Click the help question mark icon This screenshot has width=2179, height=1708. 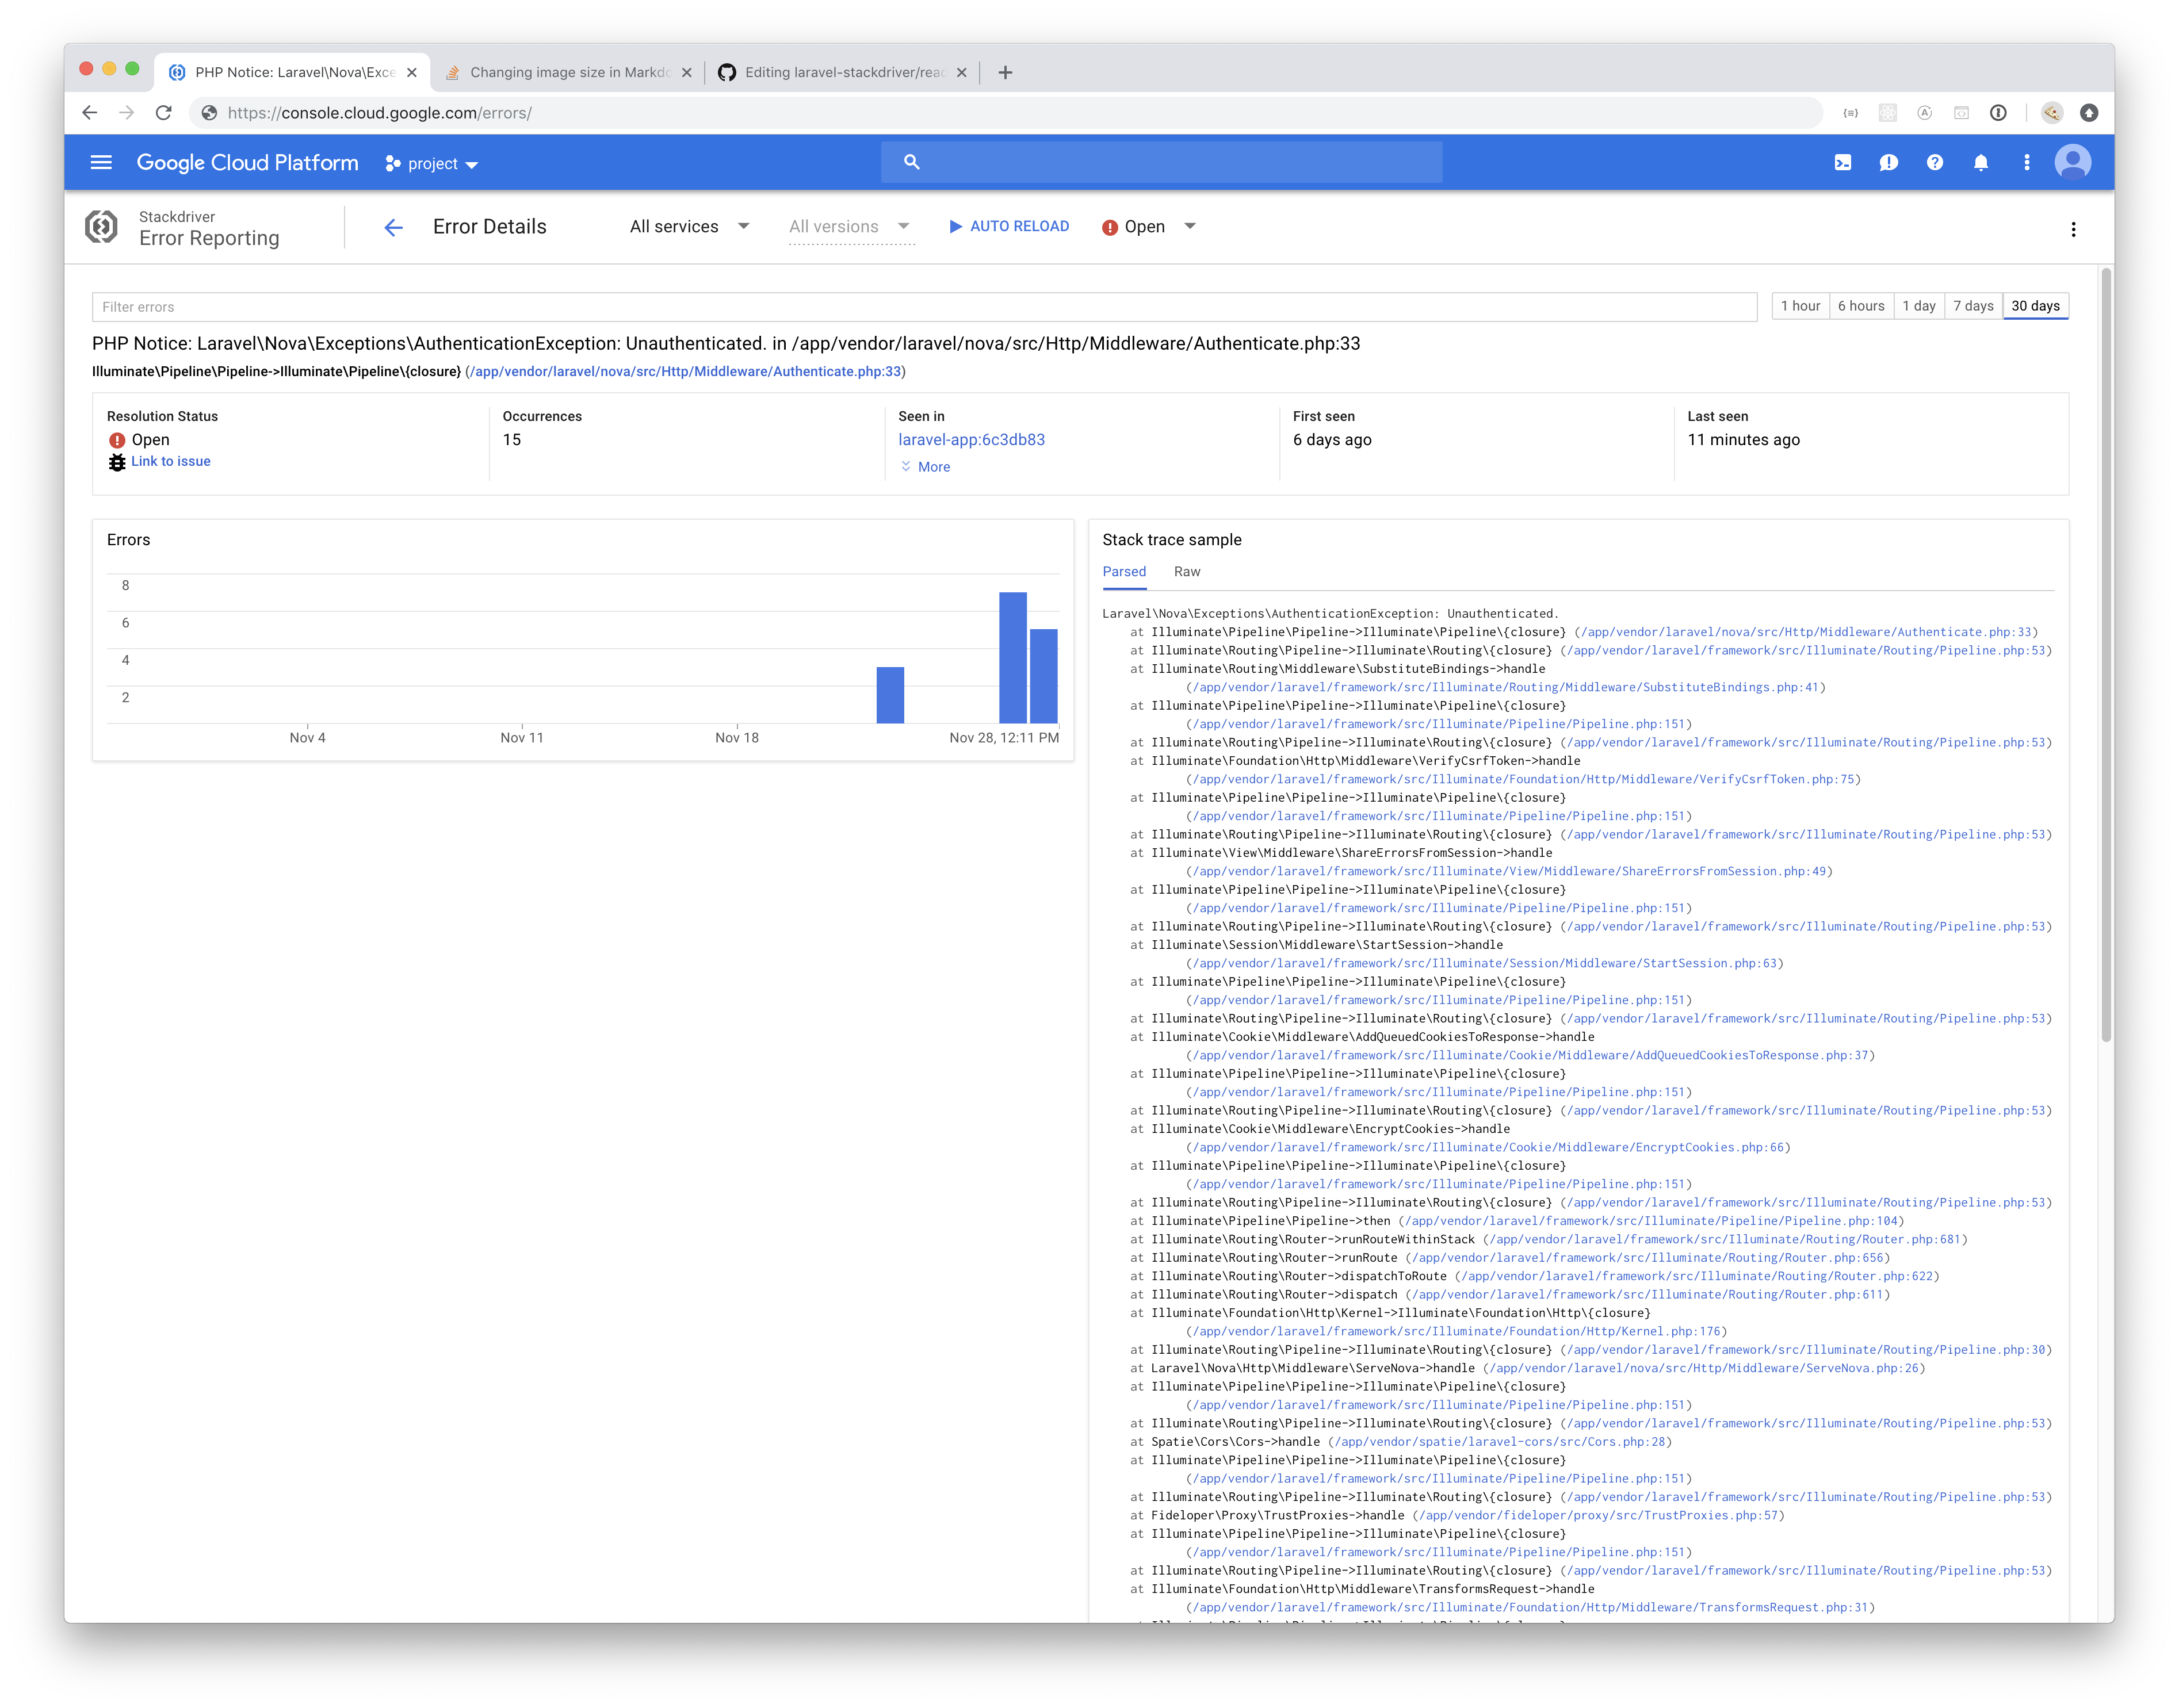click(x=1934, y=163)
